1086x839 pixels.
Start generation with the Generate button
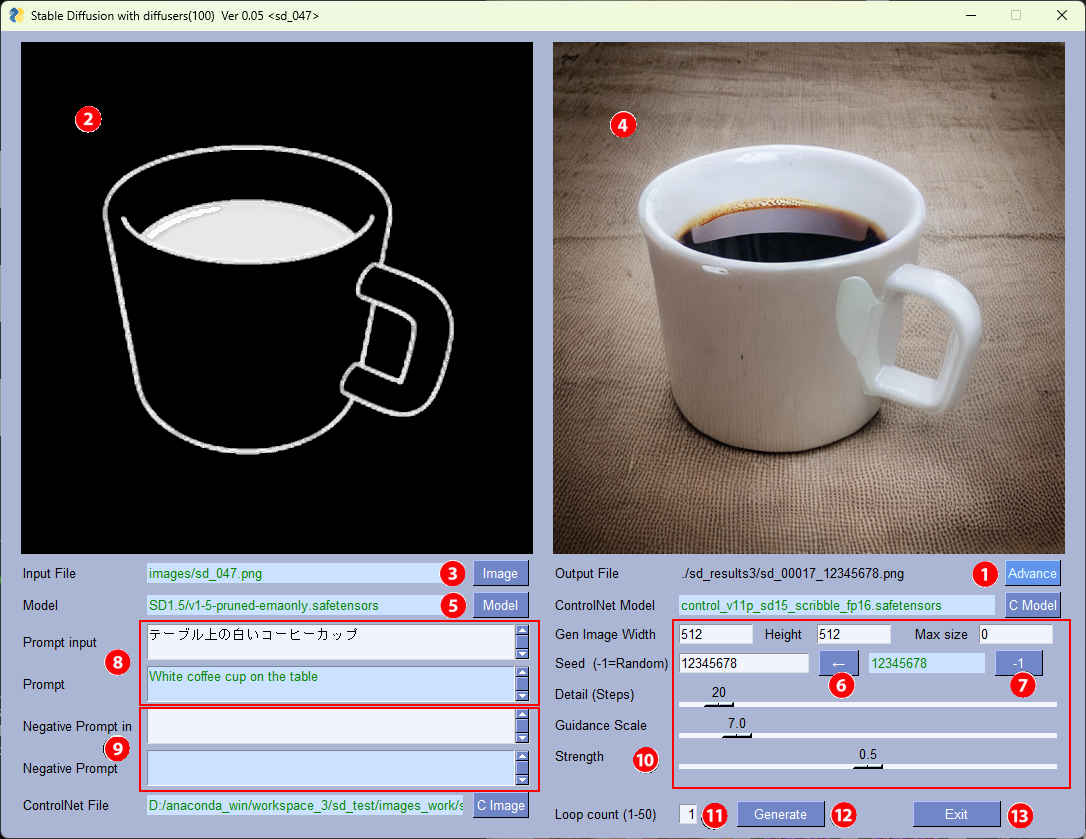click(780, 814)
